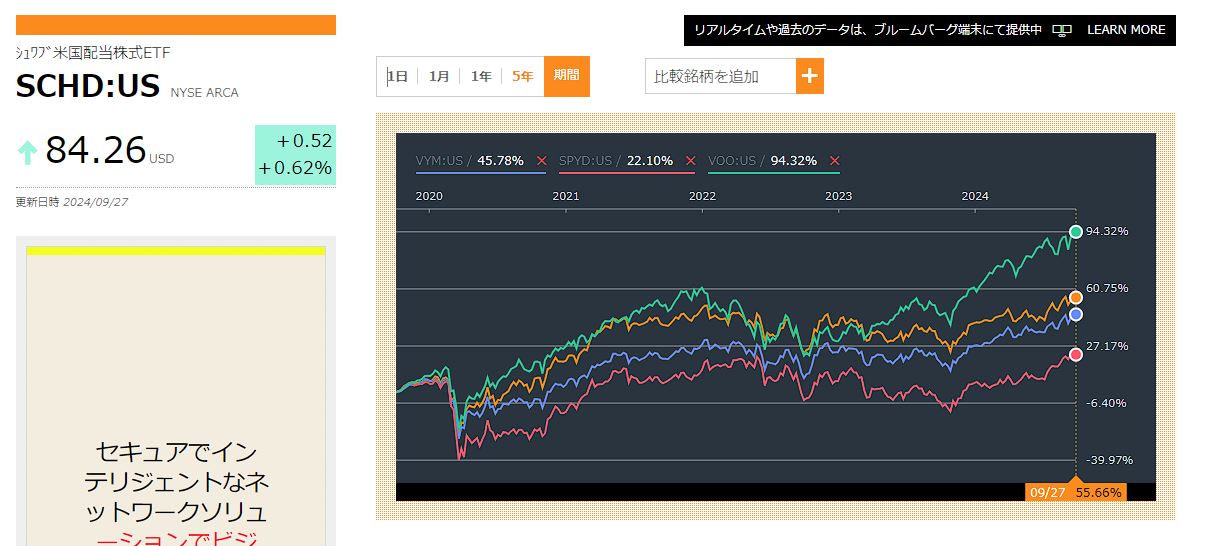Click the 2021 year axis label
1214x546 pixels.
coord(566,196)
